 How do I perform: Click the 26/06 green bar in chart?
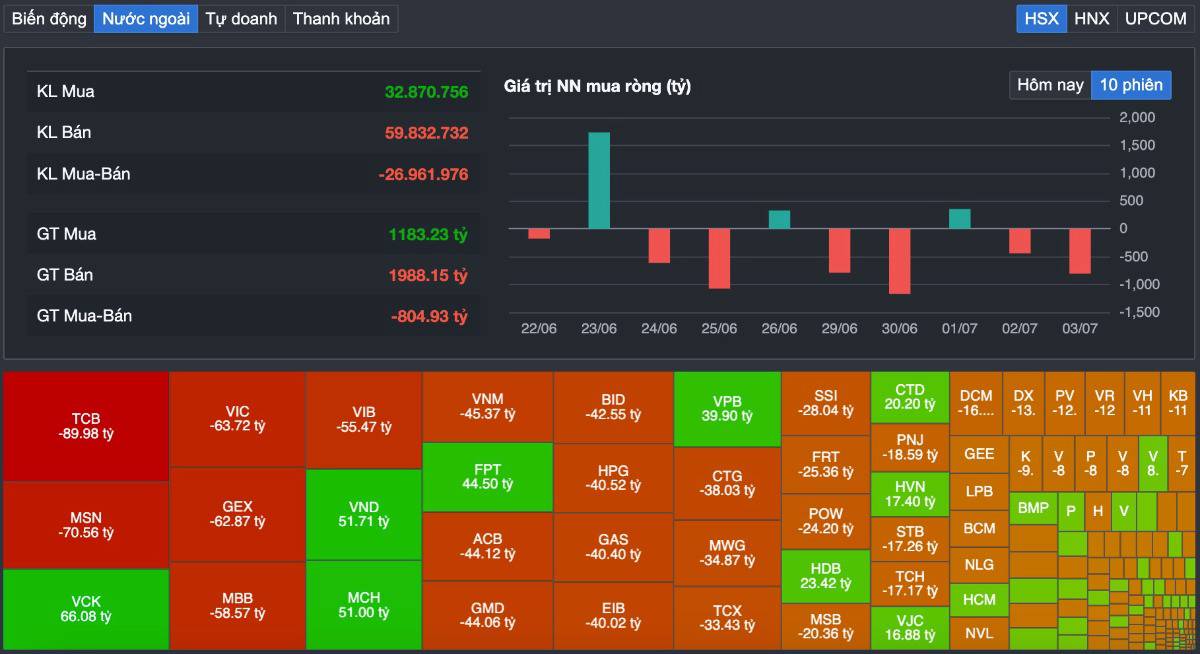tap(779, 219)
